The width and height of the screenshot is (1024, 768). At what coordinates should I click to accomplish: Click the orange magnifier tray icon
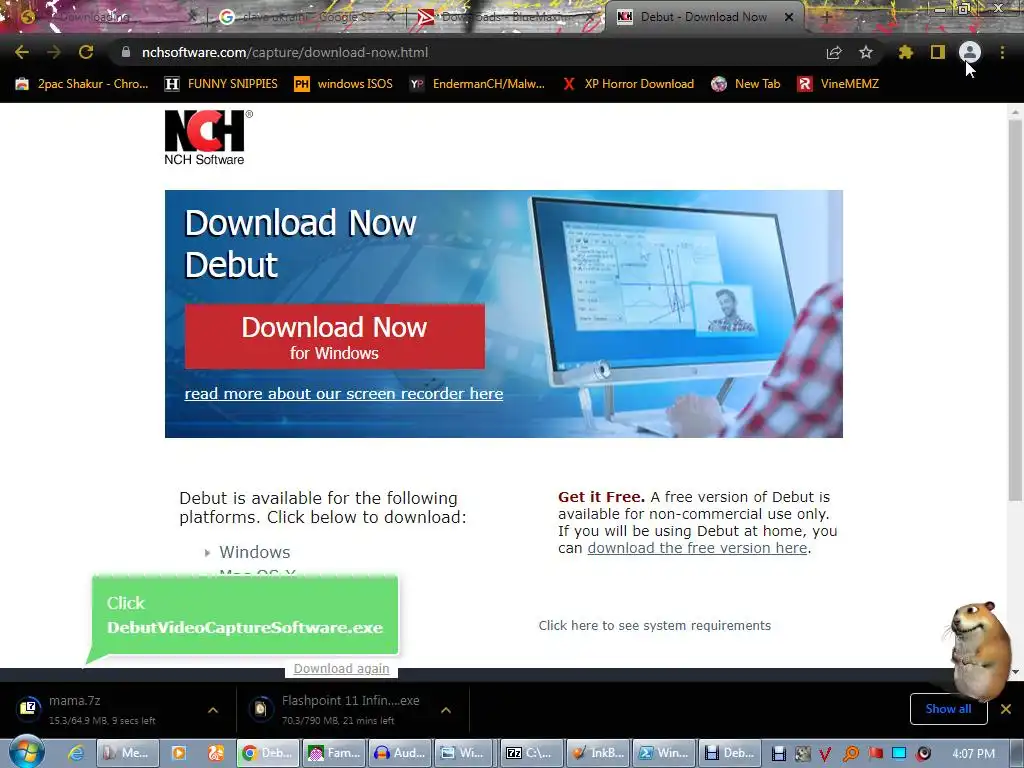coord(850,754)
